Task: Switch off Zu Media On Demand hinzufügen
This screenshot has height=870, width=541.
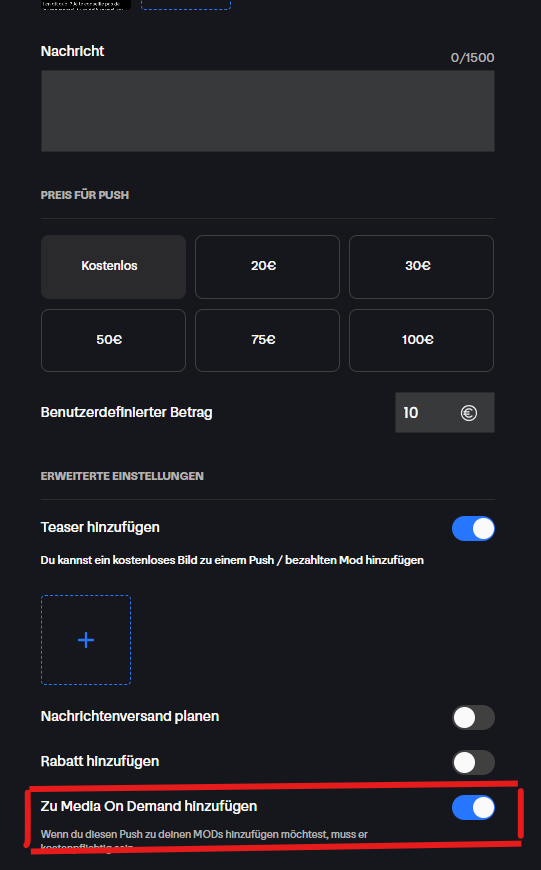Action: (x=473, y=807)
